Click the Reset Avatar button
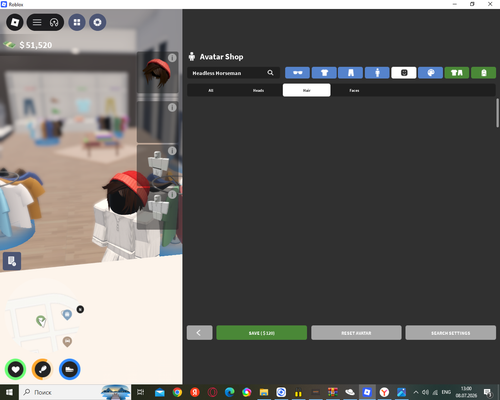The image size is (500, 400). click(356, 333)
